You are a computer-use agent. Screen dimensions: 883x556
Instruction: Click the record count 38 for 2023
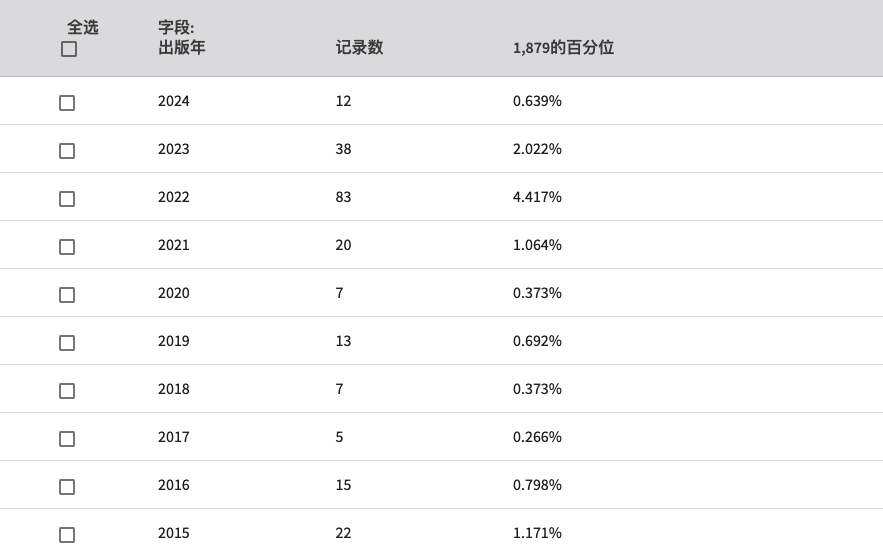tap(344, 149)
